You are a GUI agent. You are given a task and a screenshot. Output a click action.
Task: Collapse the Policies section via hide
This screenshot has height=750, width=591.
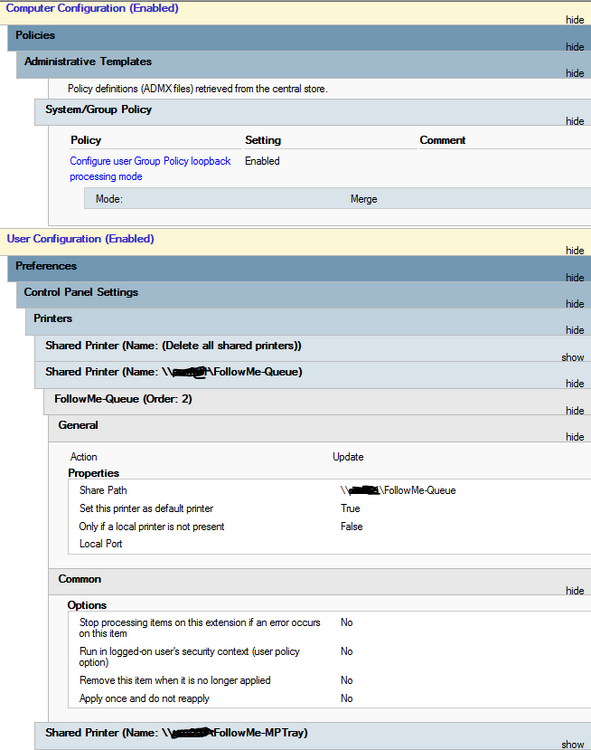coord(575,47)
